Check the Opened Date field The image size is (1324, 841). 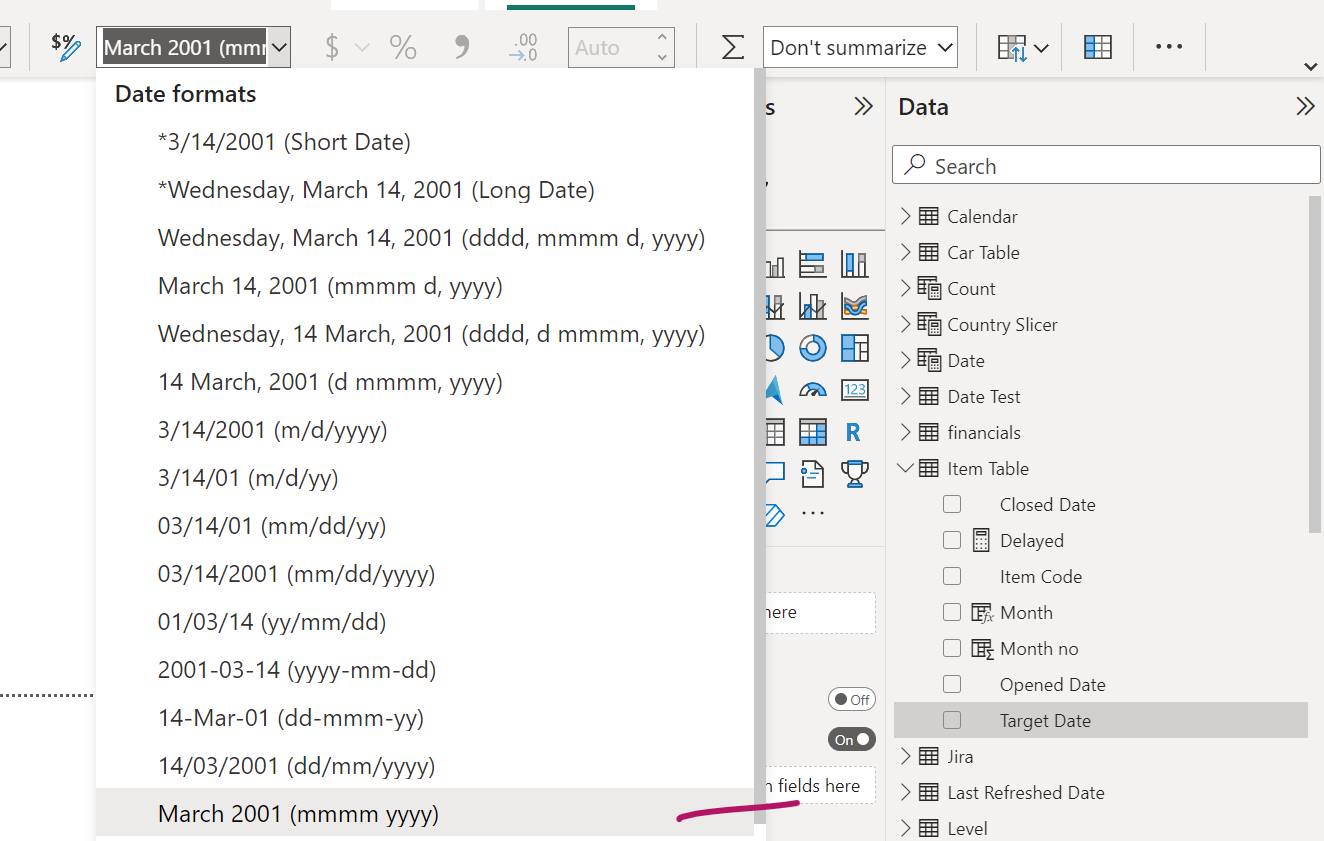click(952, 685)
